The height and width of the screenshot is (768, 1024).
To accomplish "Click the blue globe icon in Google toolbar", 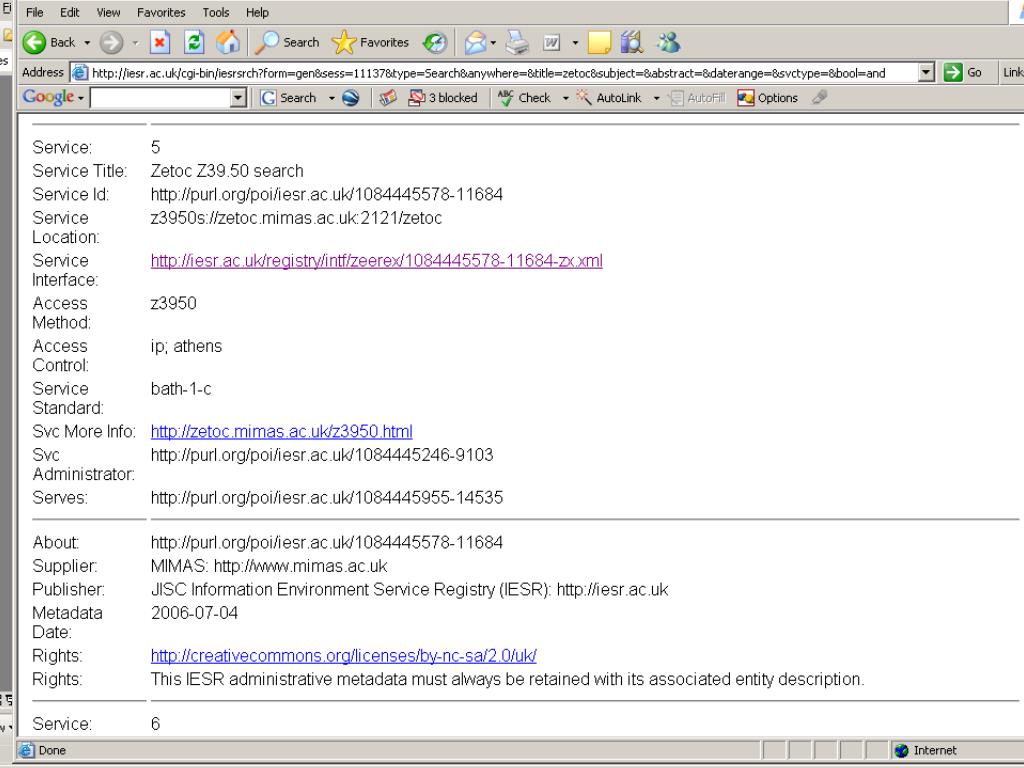I will (x=351, y=98).
